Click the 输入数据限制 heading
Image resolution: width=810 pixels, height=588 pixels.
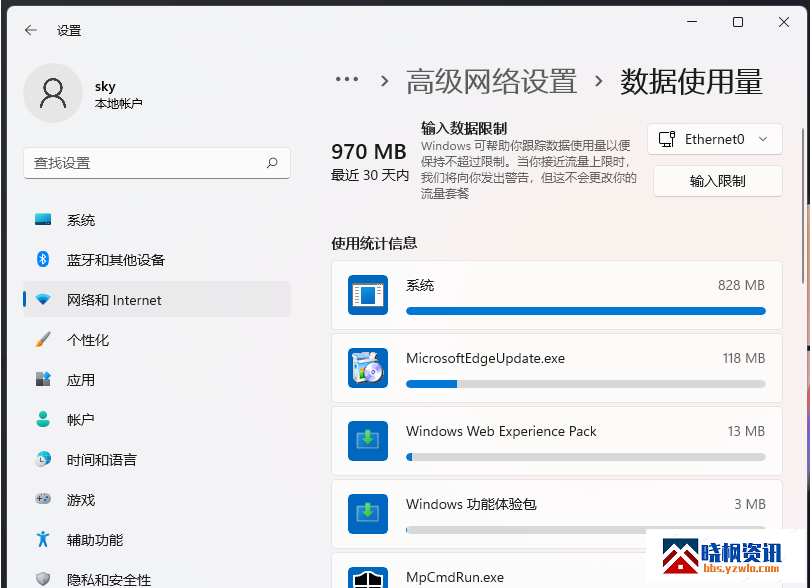coord(464,128)
